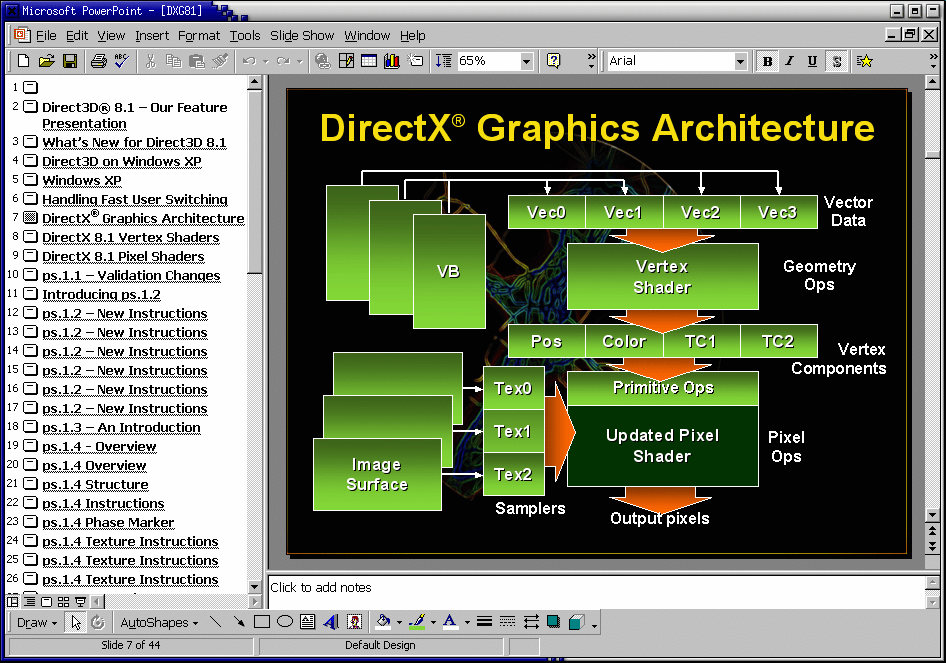Open the Slide Show menu
This screenshot has height=663, width=946.
(302, 36)
